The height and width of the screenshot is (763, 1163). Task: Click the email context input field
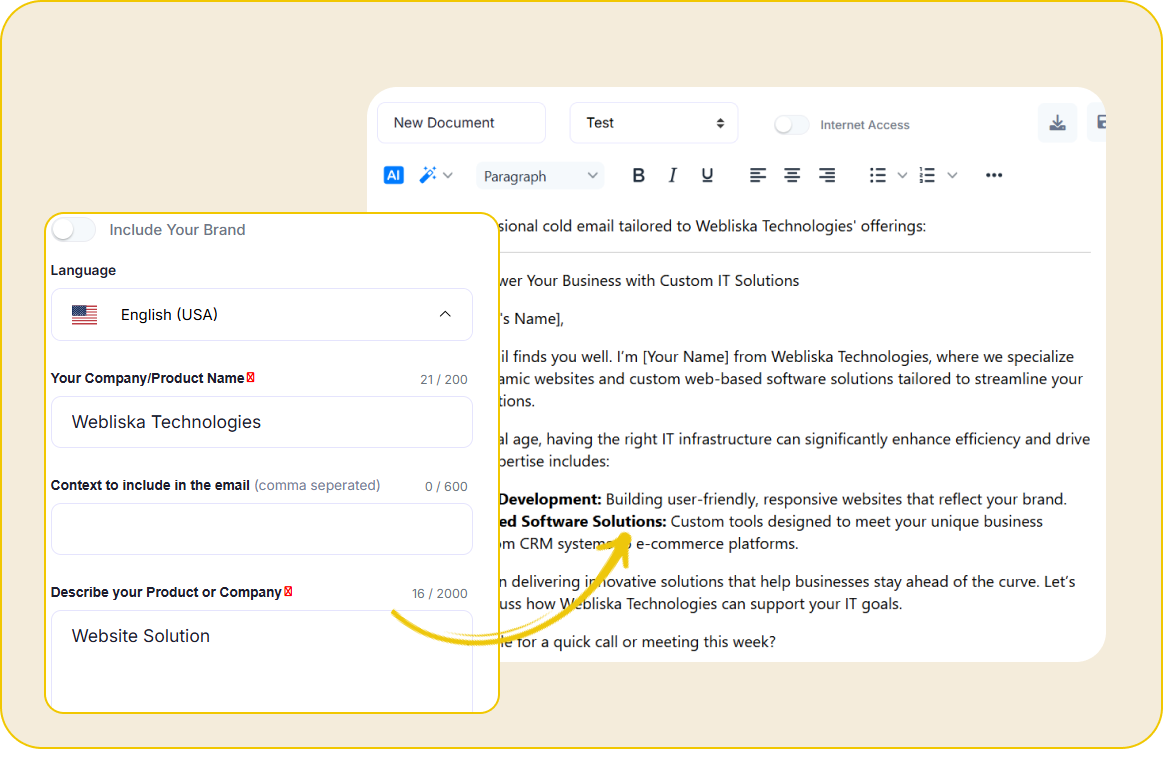[x=262, y=529]
